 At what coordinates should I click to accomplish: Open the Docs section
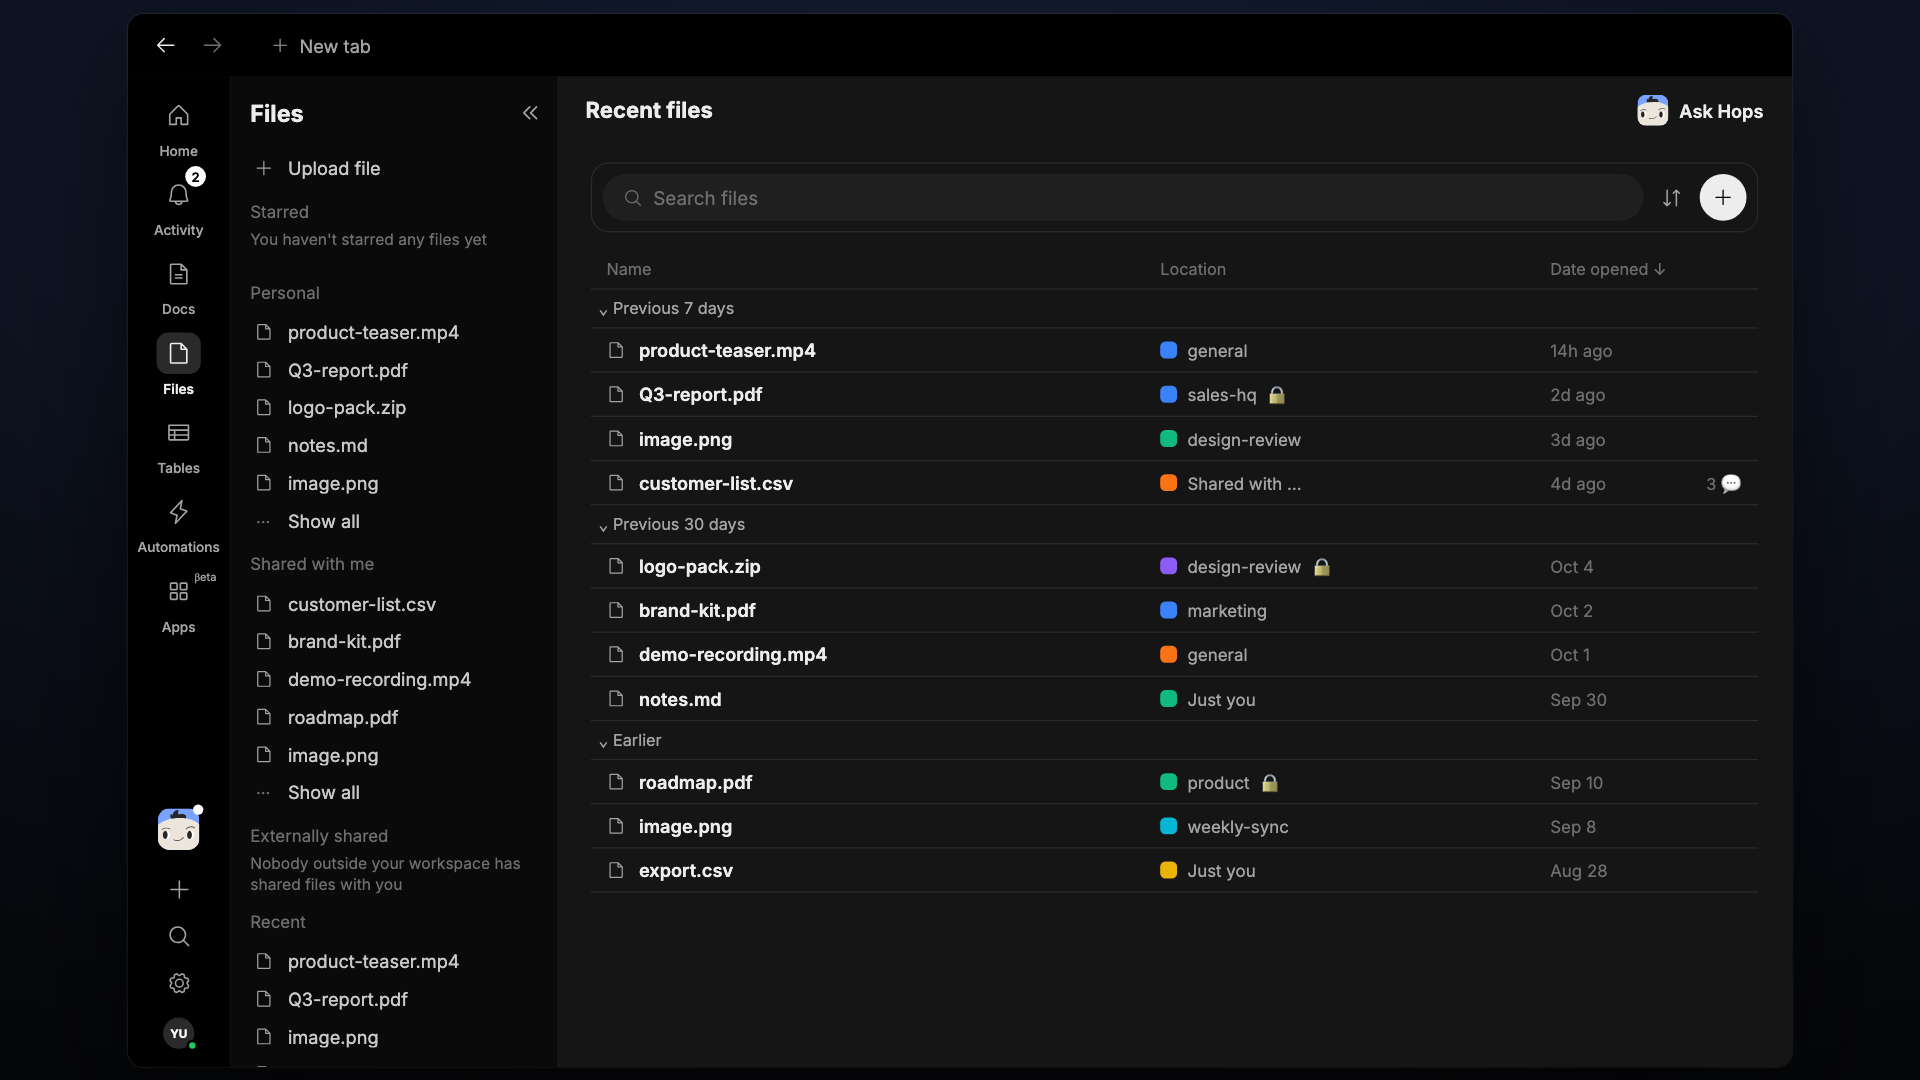click(178, 288)
